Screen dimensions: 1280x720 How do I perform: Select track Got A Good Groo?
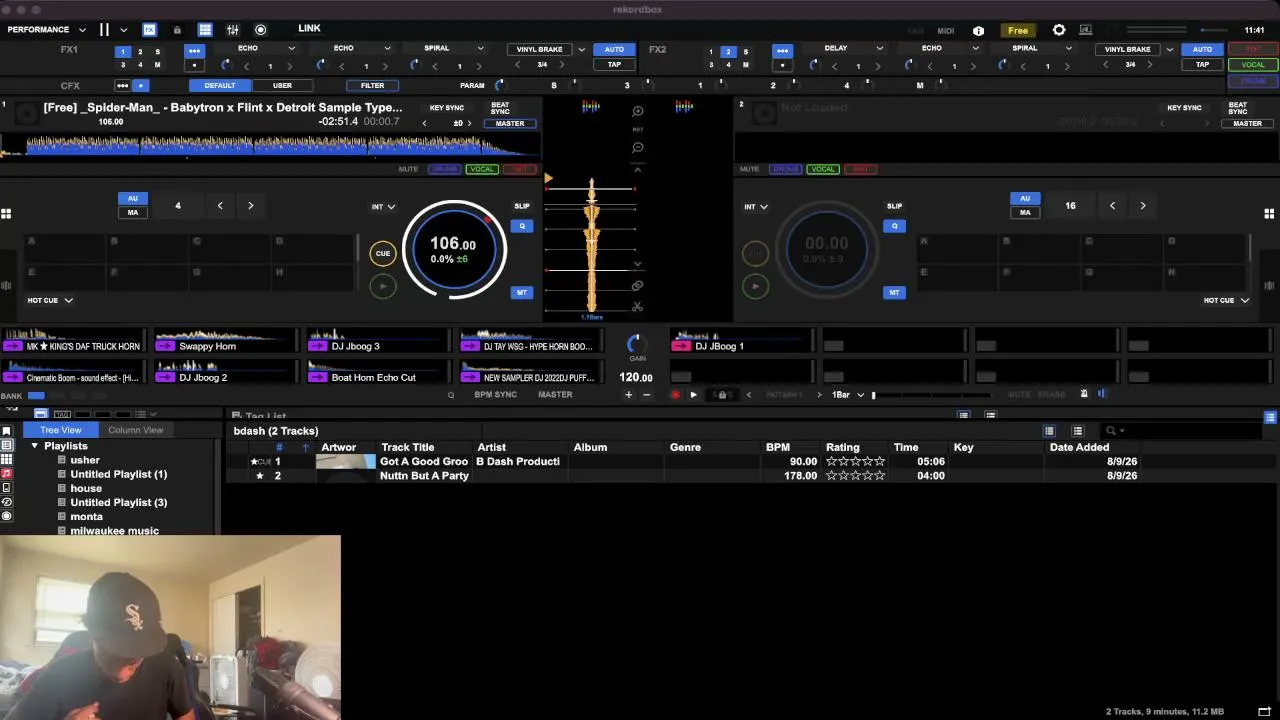(x=424, y=461)
